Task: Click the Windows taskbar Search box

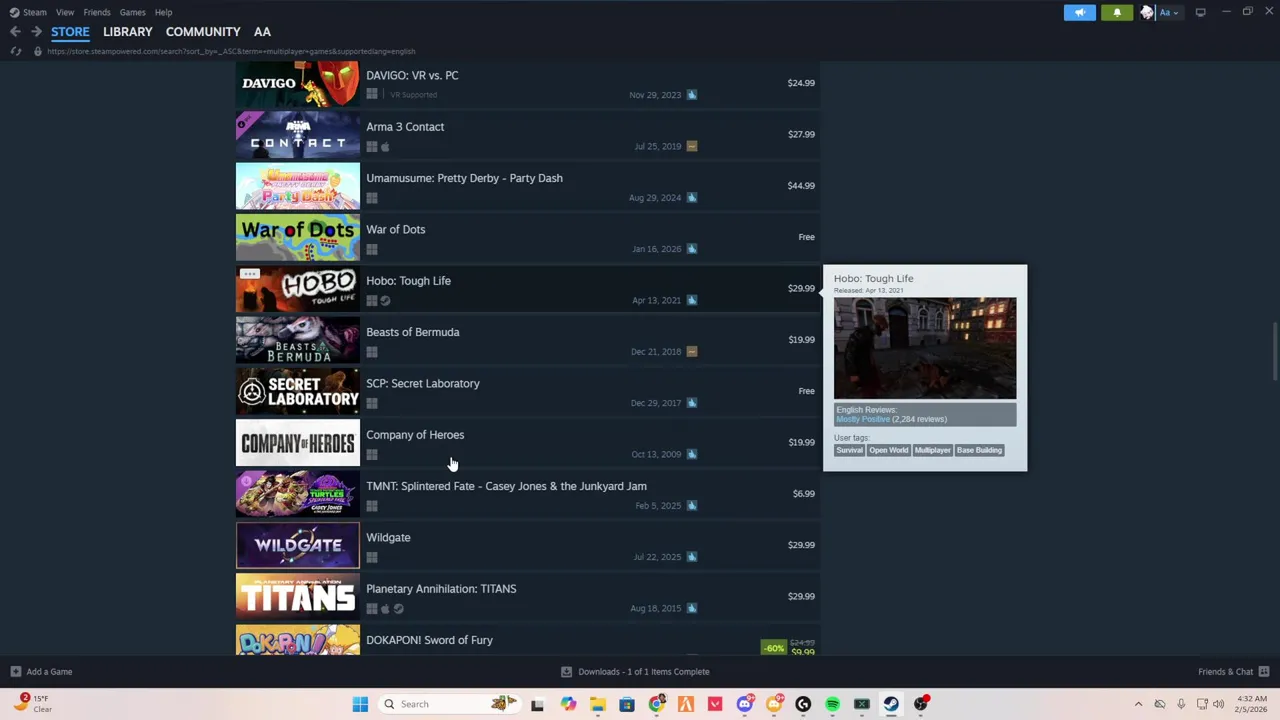Action: 451,704
